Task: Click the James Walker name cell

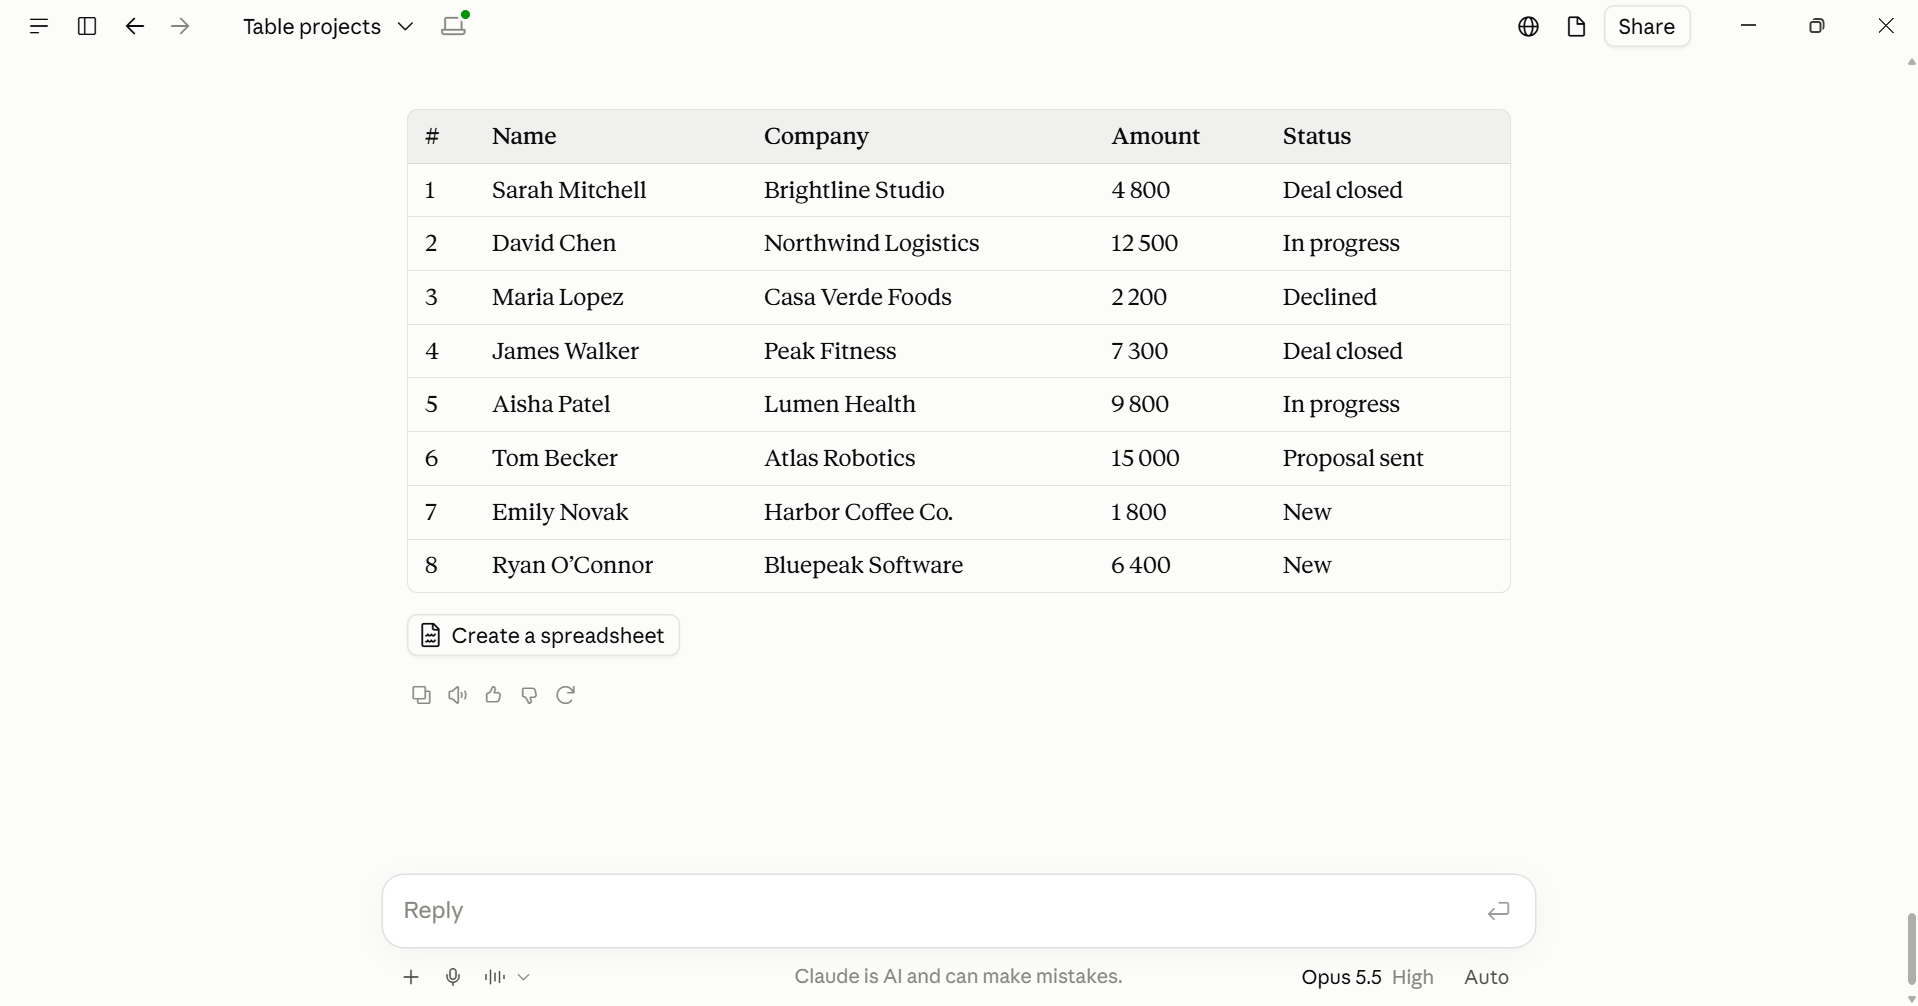Action: 565,351
